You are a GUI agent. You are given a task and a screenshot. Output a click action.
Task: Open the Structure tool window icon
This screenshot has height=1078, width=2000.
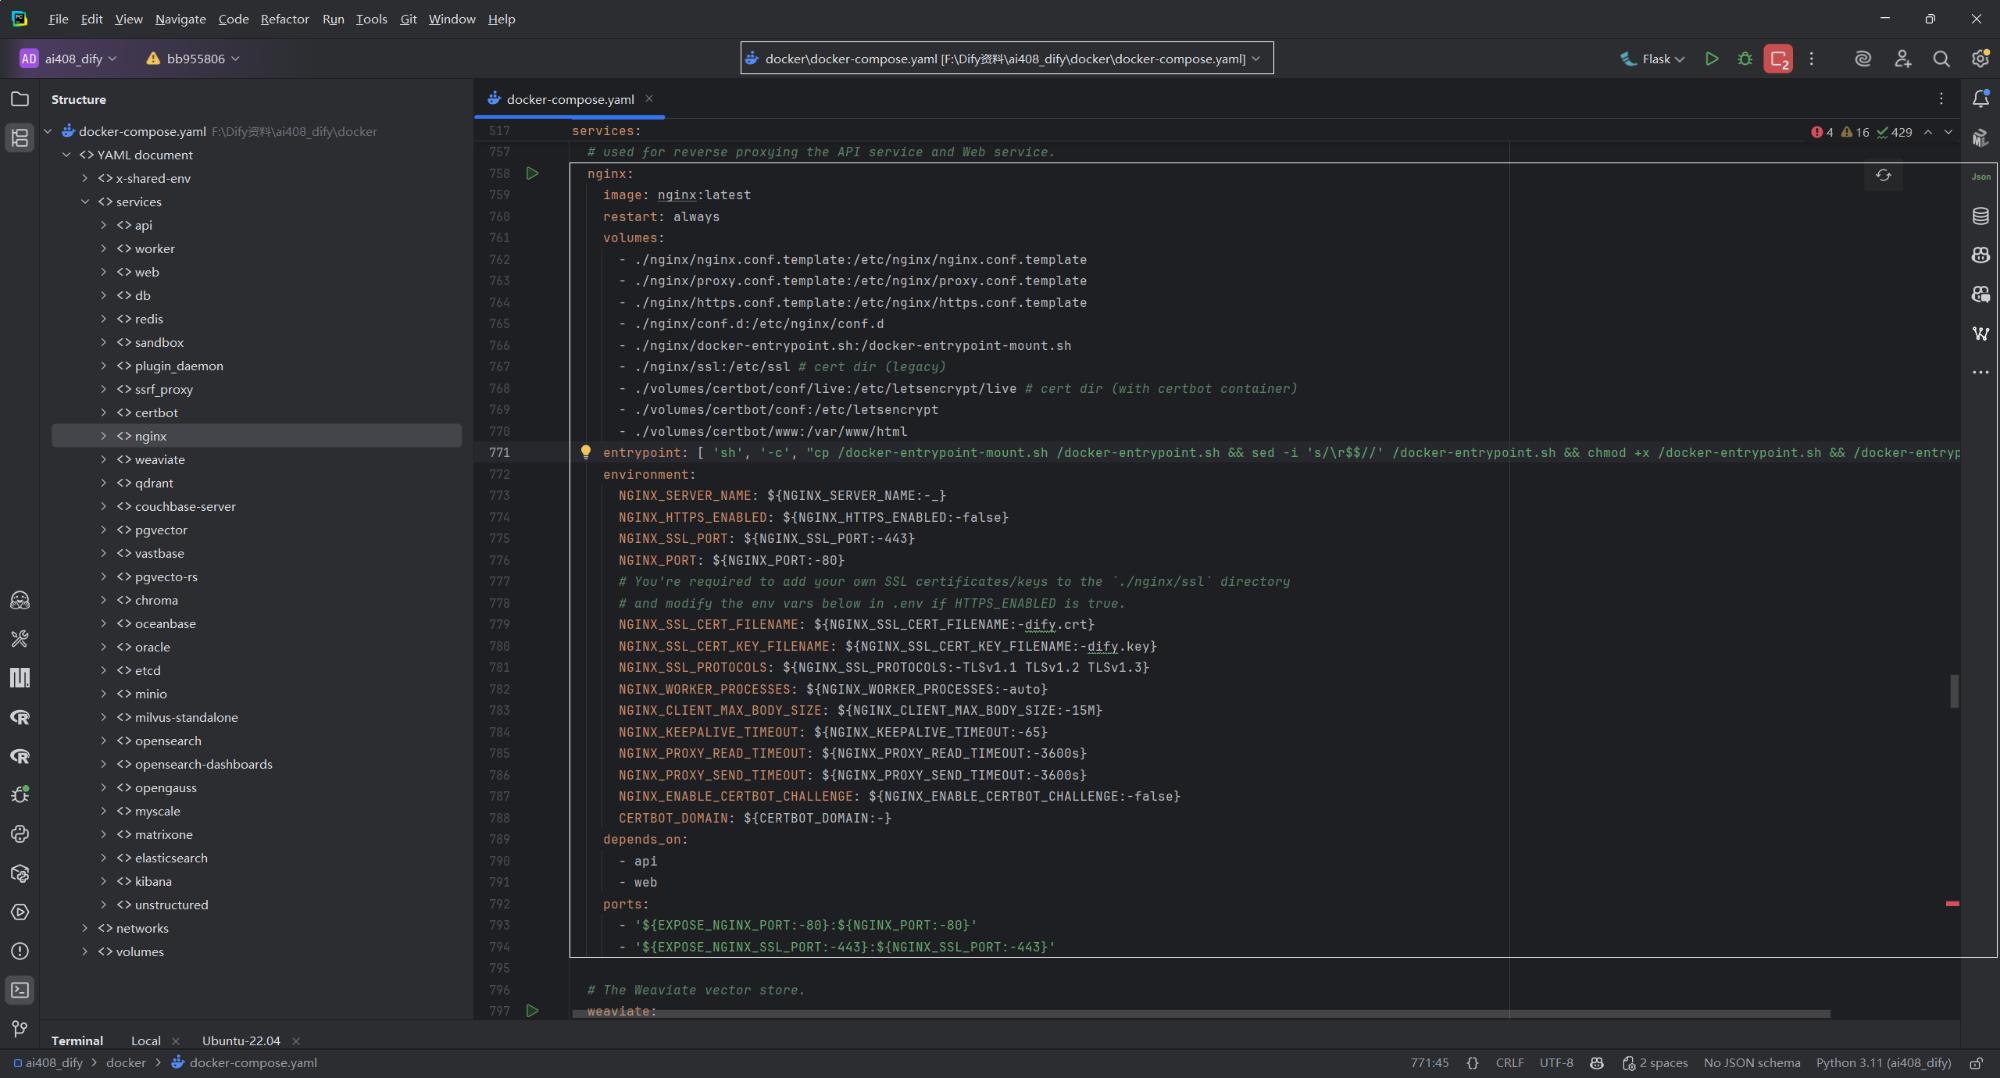19,138
